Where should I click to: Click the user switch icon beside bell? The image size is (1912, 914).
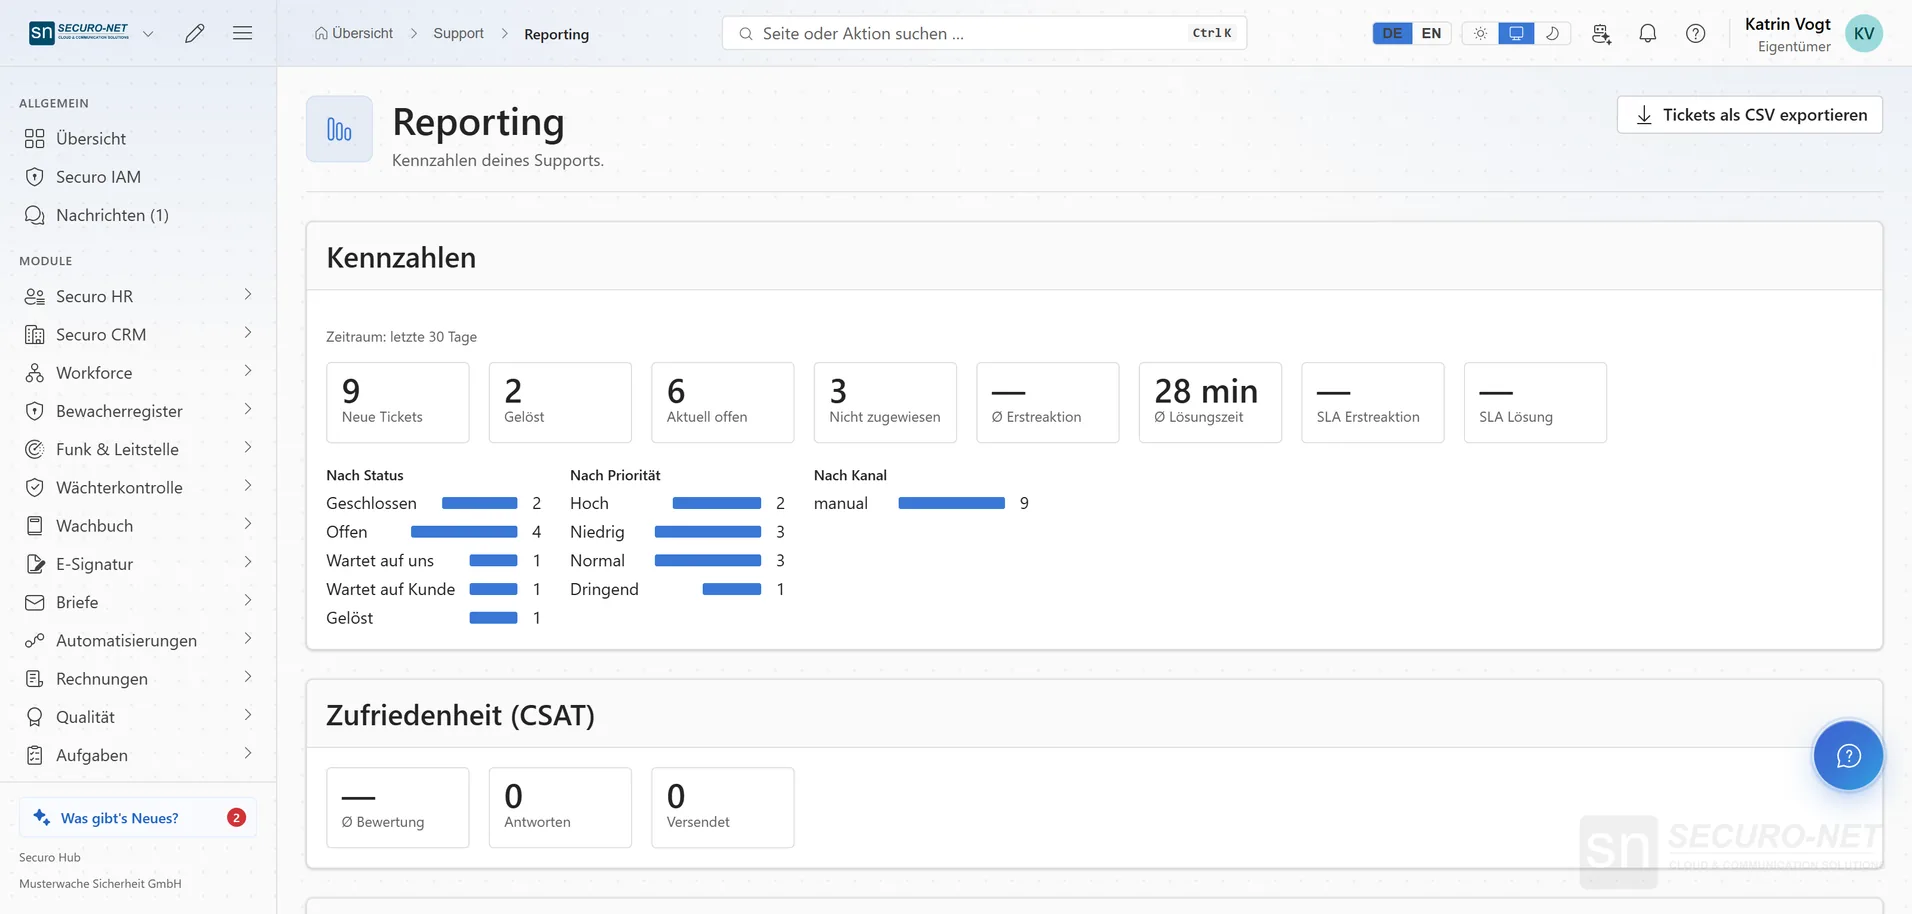click(1601, 33)
